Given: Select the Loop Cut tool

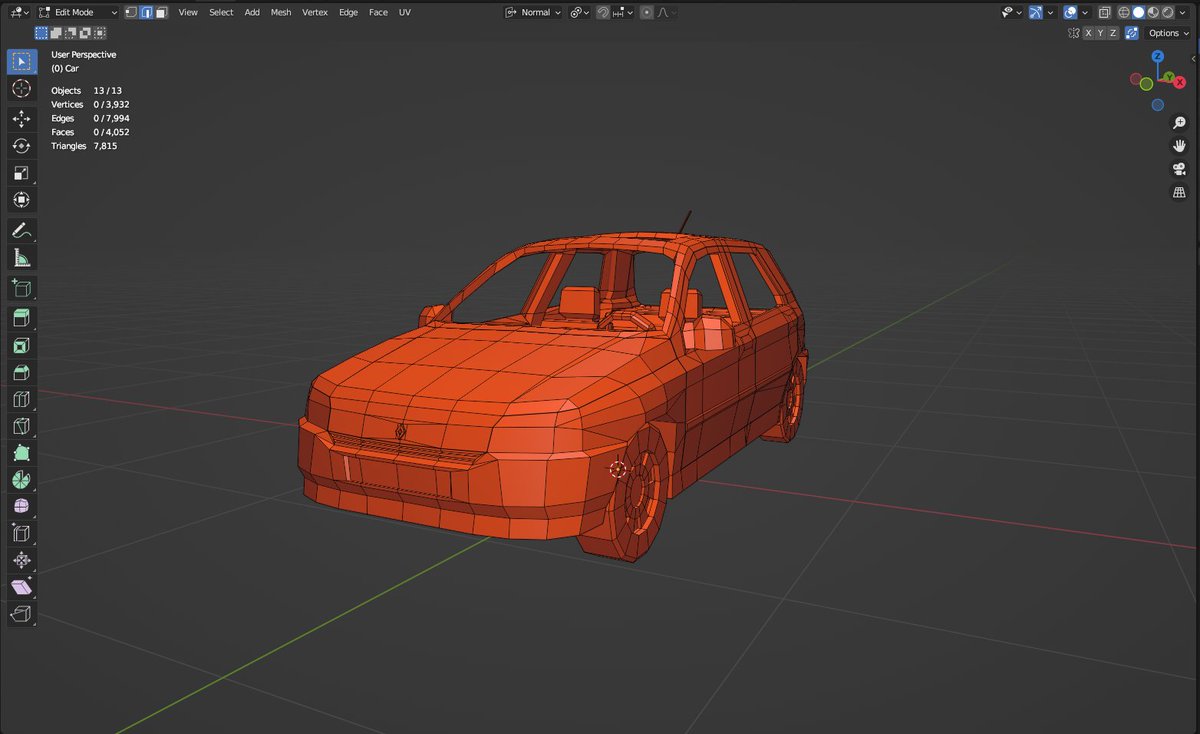Looking at the screenshot, I should [21, 399].
